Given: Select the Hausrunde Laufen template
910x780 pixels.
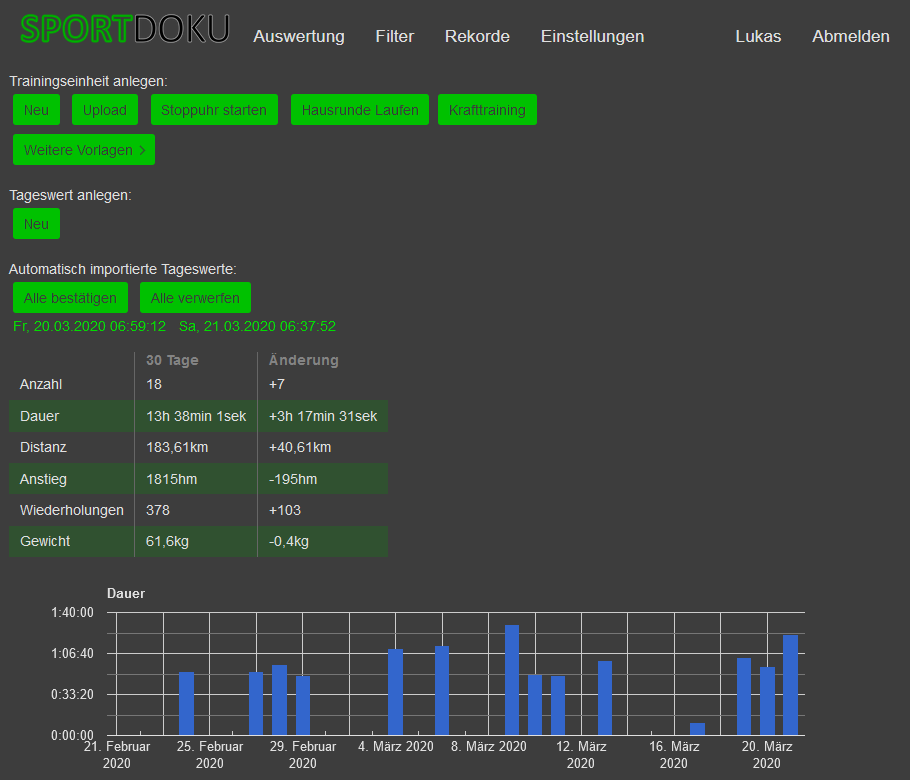Looking at the screenshot, I should pyautogui.click(x=360, y=110).
